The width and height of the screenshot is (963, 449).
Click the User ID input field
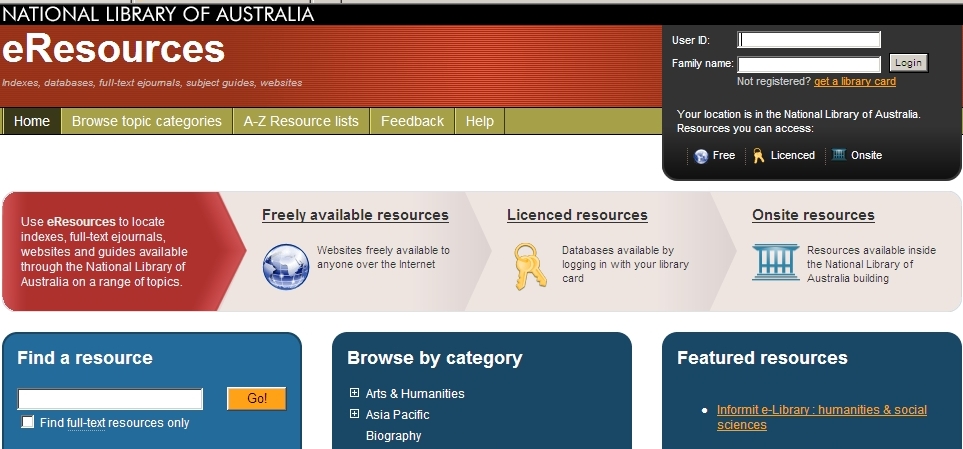coord(809,40)
